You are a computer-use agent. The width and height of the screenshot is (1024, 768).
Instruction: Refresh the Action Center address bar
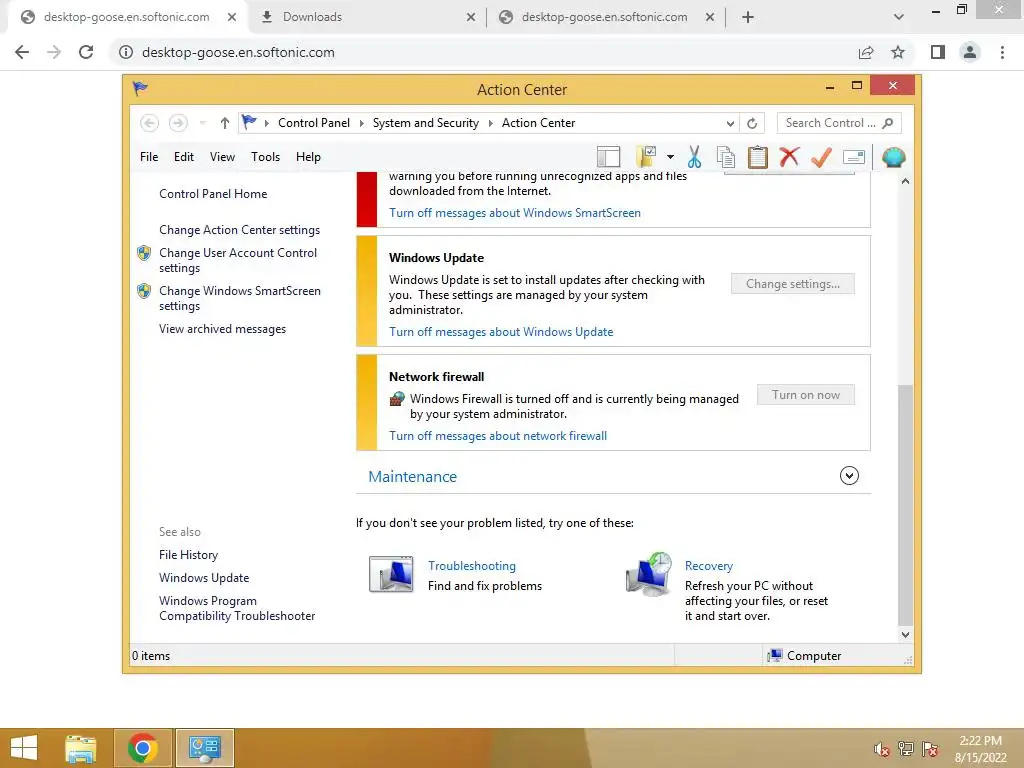click(x=752, y=123)
